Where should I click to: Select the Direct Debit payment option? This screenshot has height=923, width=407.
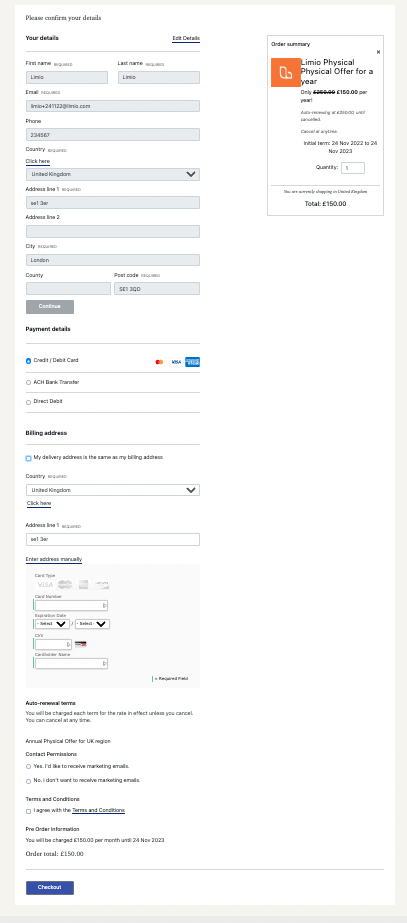click(x=28, y=402)
